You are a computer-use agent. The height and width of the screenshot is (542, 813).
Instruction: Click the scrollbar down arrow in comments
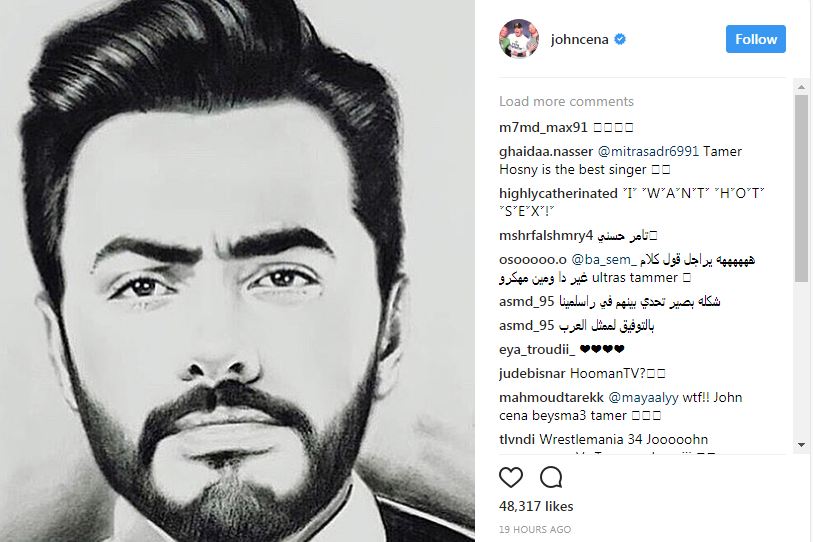(802, 445)
